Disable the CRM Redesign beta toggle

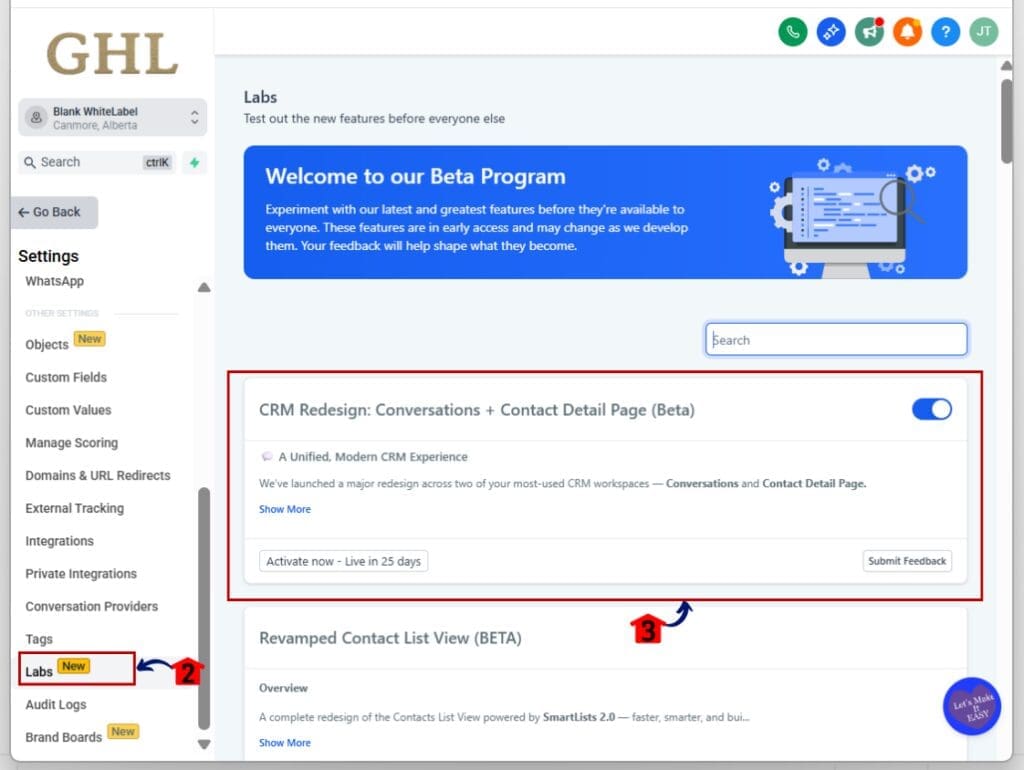pyautogui.click(x=932, y=409)
